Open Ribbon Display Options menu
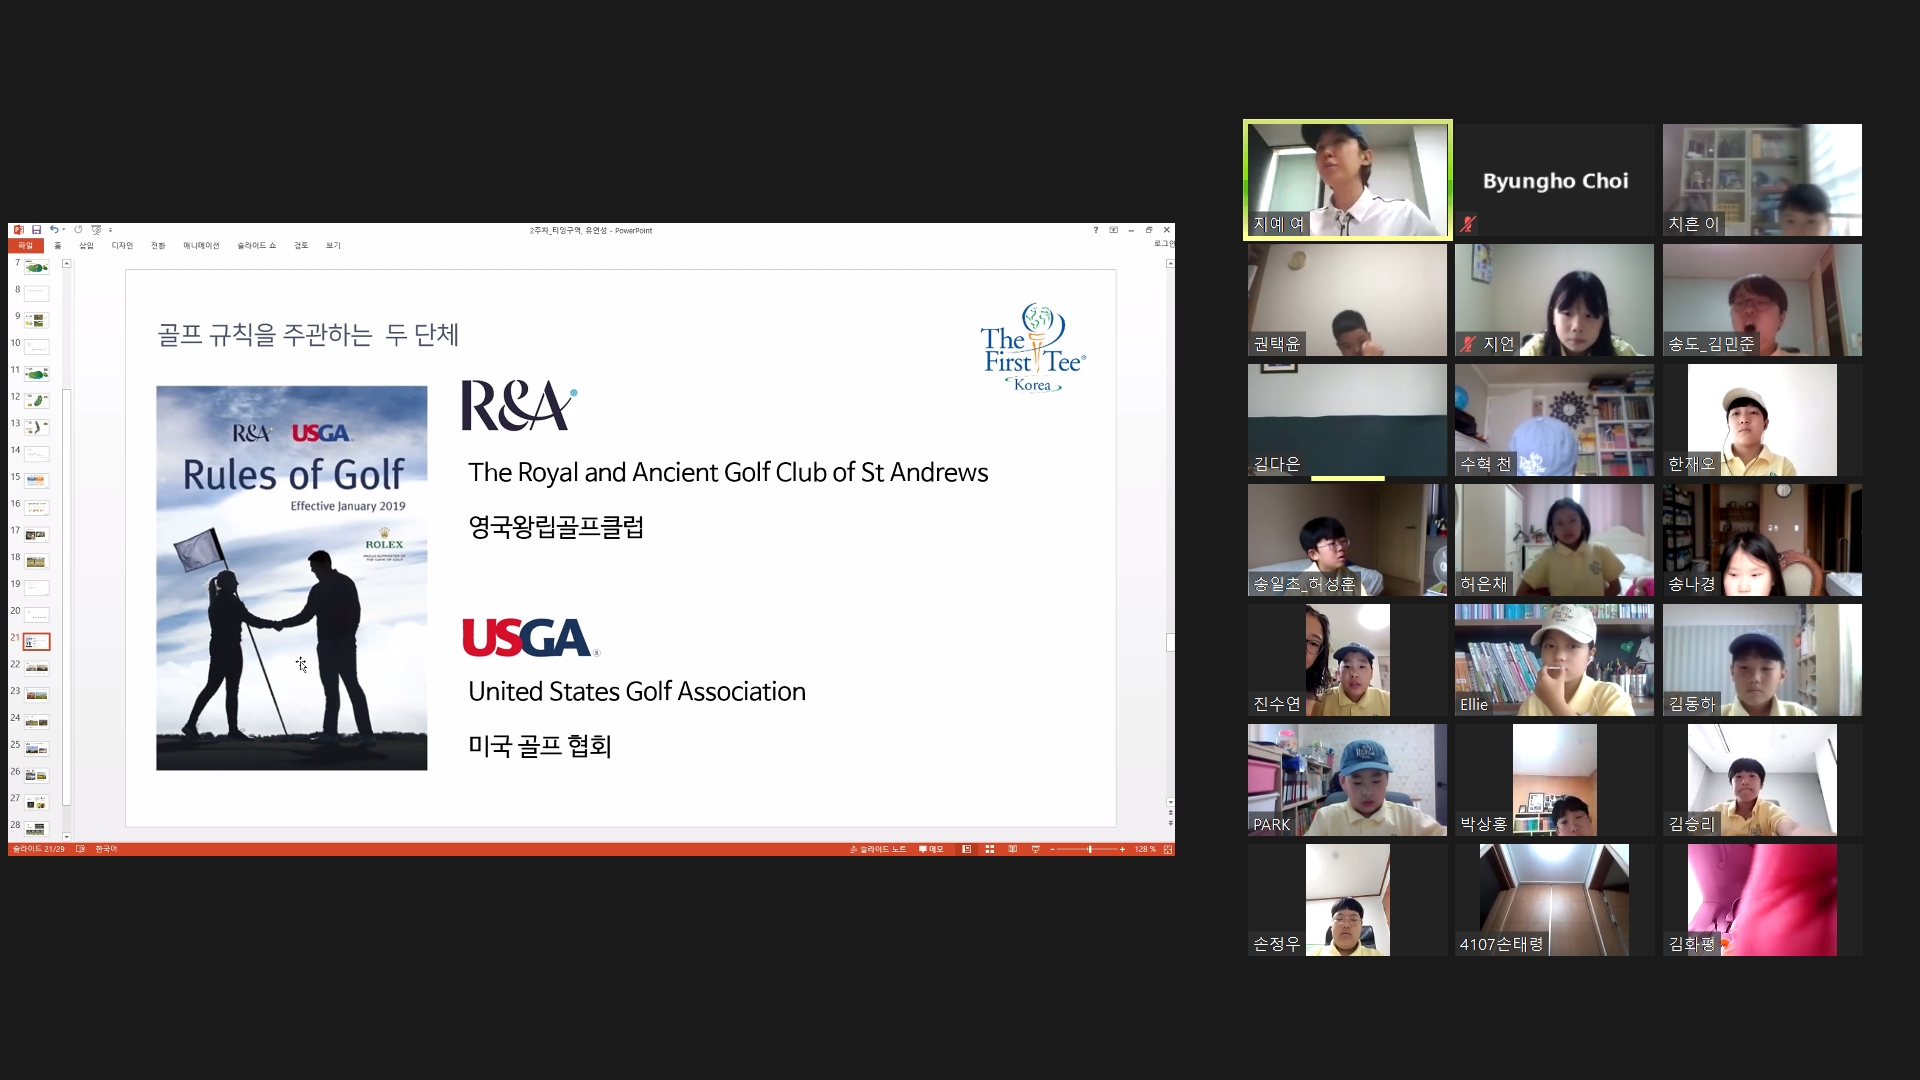1920x1080 pixels. pos(1113,230)
